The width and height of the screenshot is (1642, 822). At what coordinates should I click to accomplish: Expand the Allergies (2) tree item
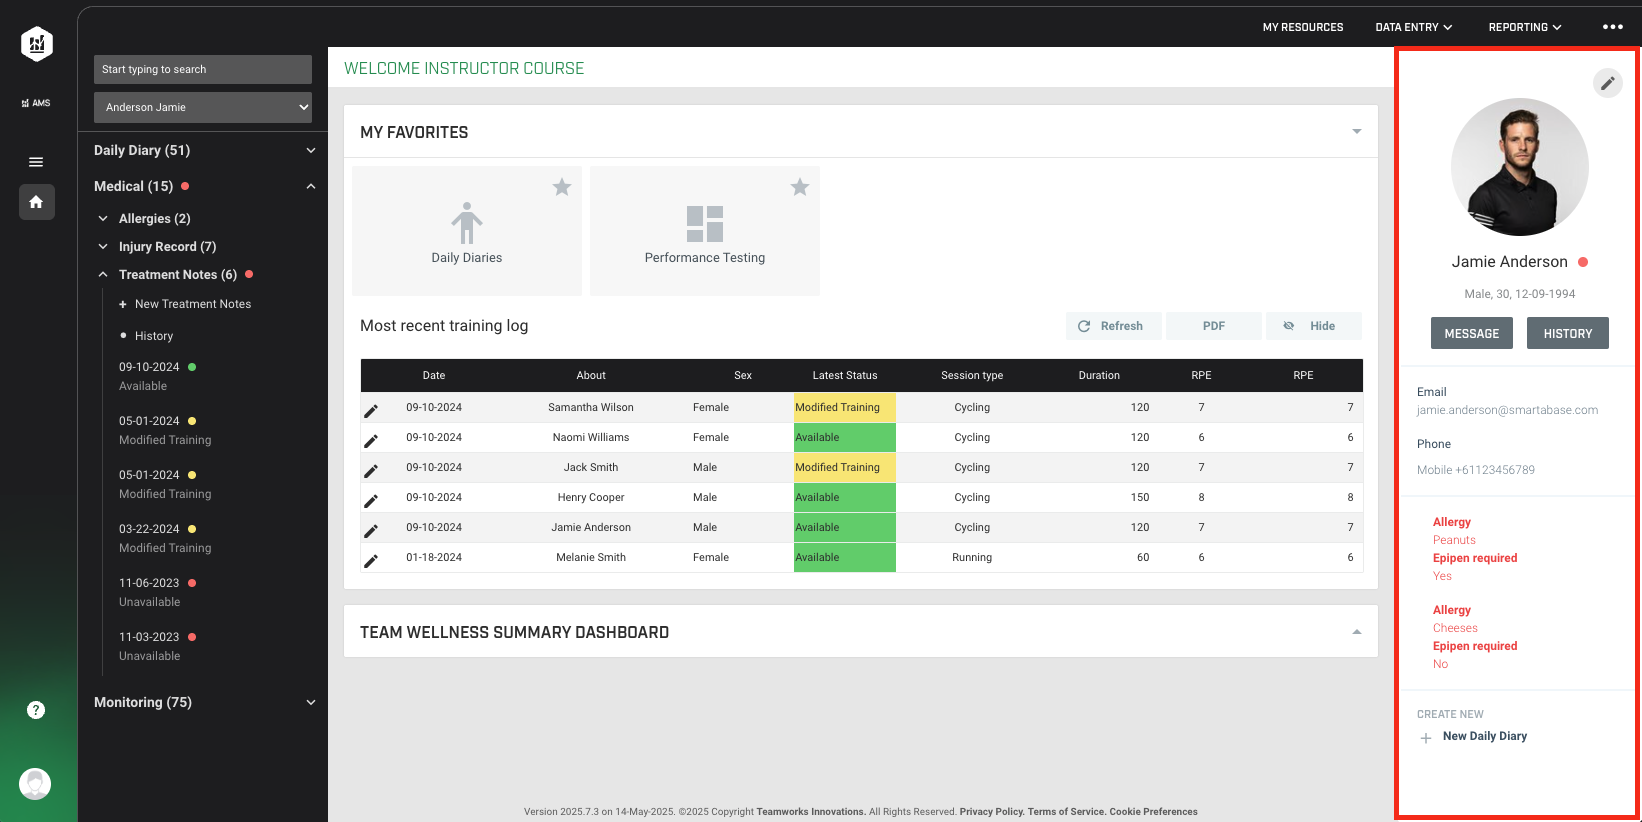click(103, 218)
